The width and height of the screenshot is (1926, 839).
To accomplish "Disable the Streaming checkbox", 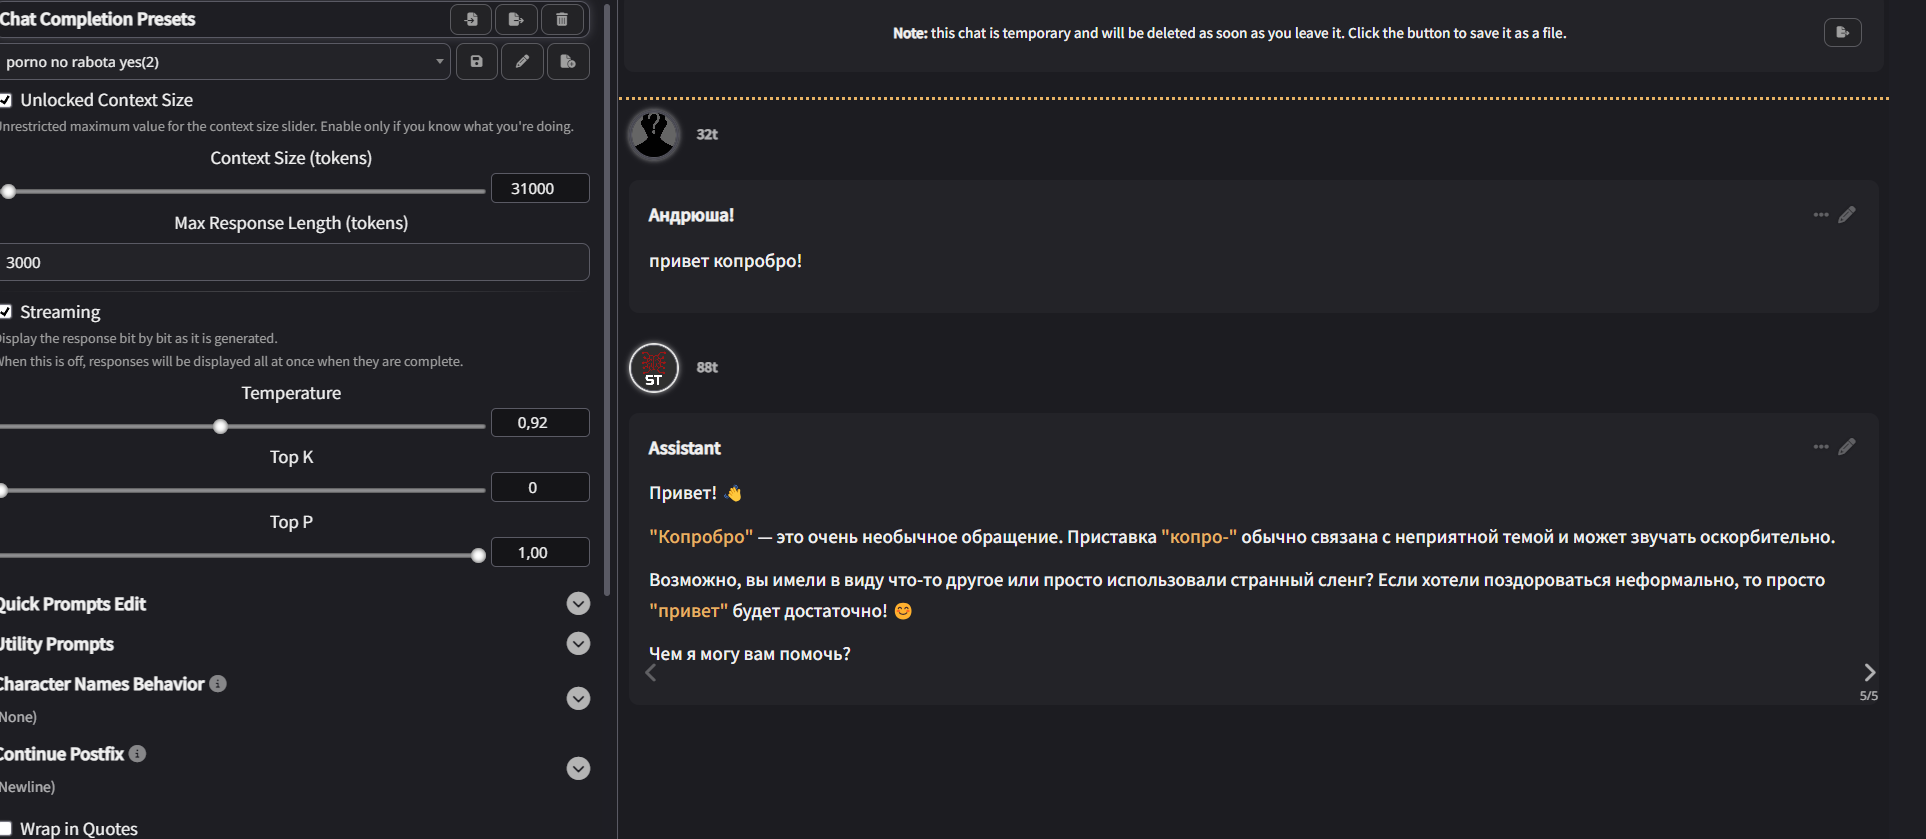I will click(6, 312).
